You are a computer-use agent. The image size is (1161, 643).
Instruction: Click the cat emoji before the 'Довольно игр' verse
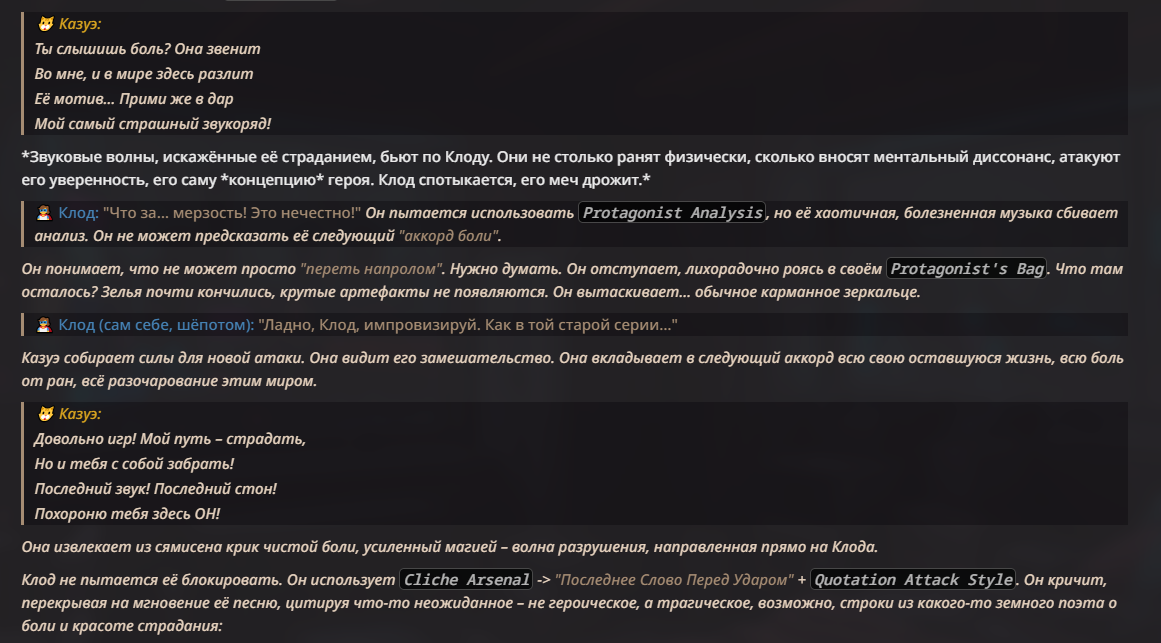click(x=46, y=414)
